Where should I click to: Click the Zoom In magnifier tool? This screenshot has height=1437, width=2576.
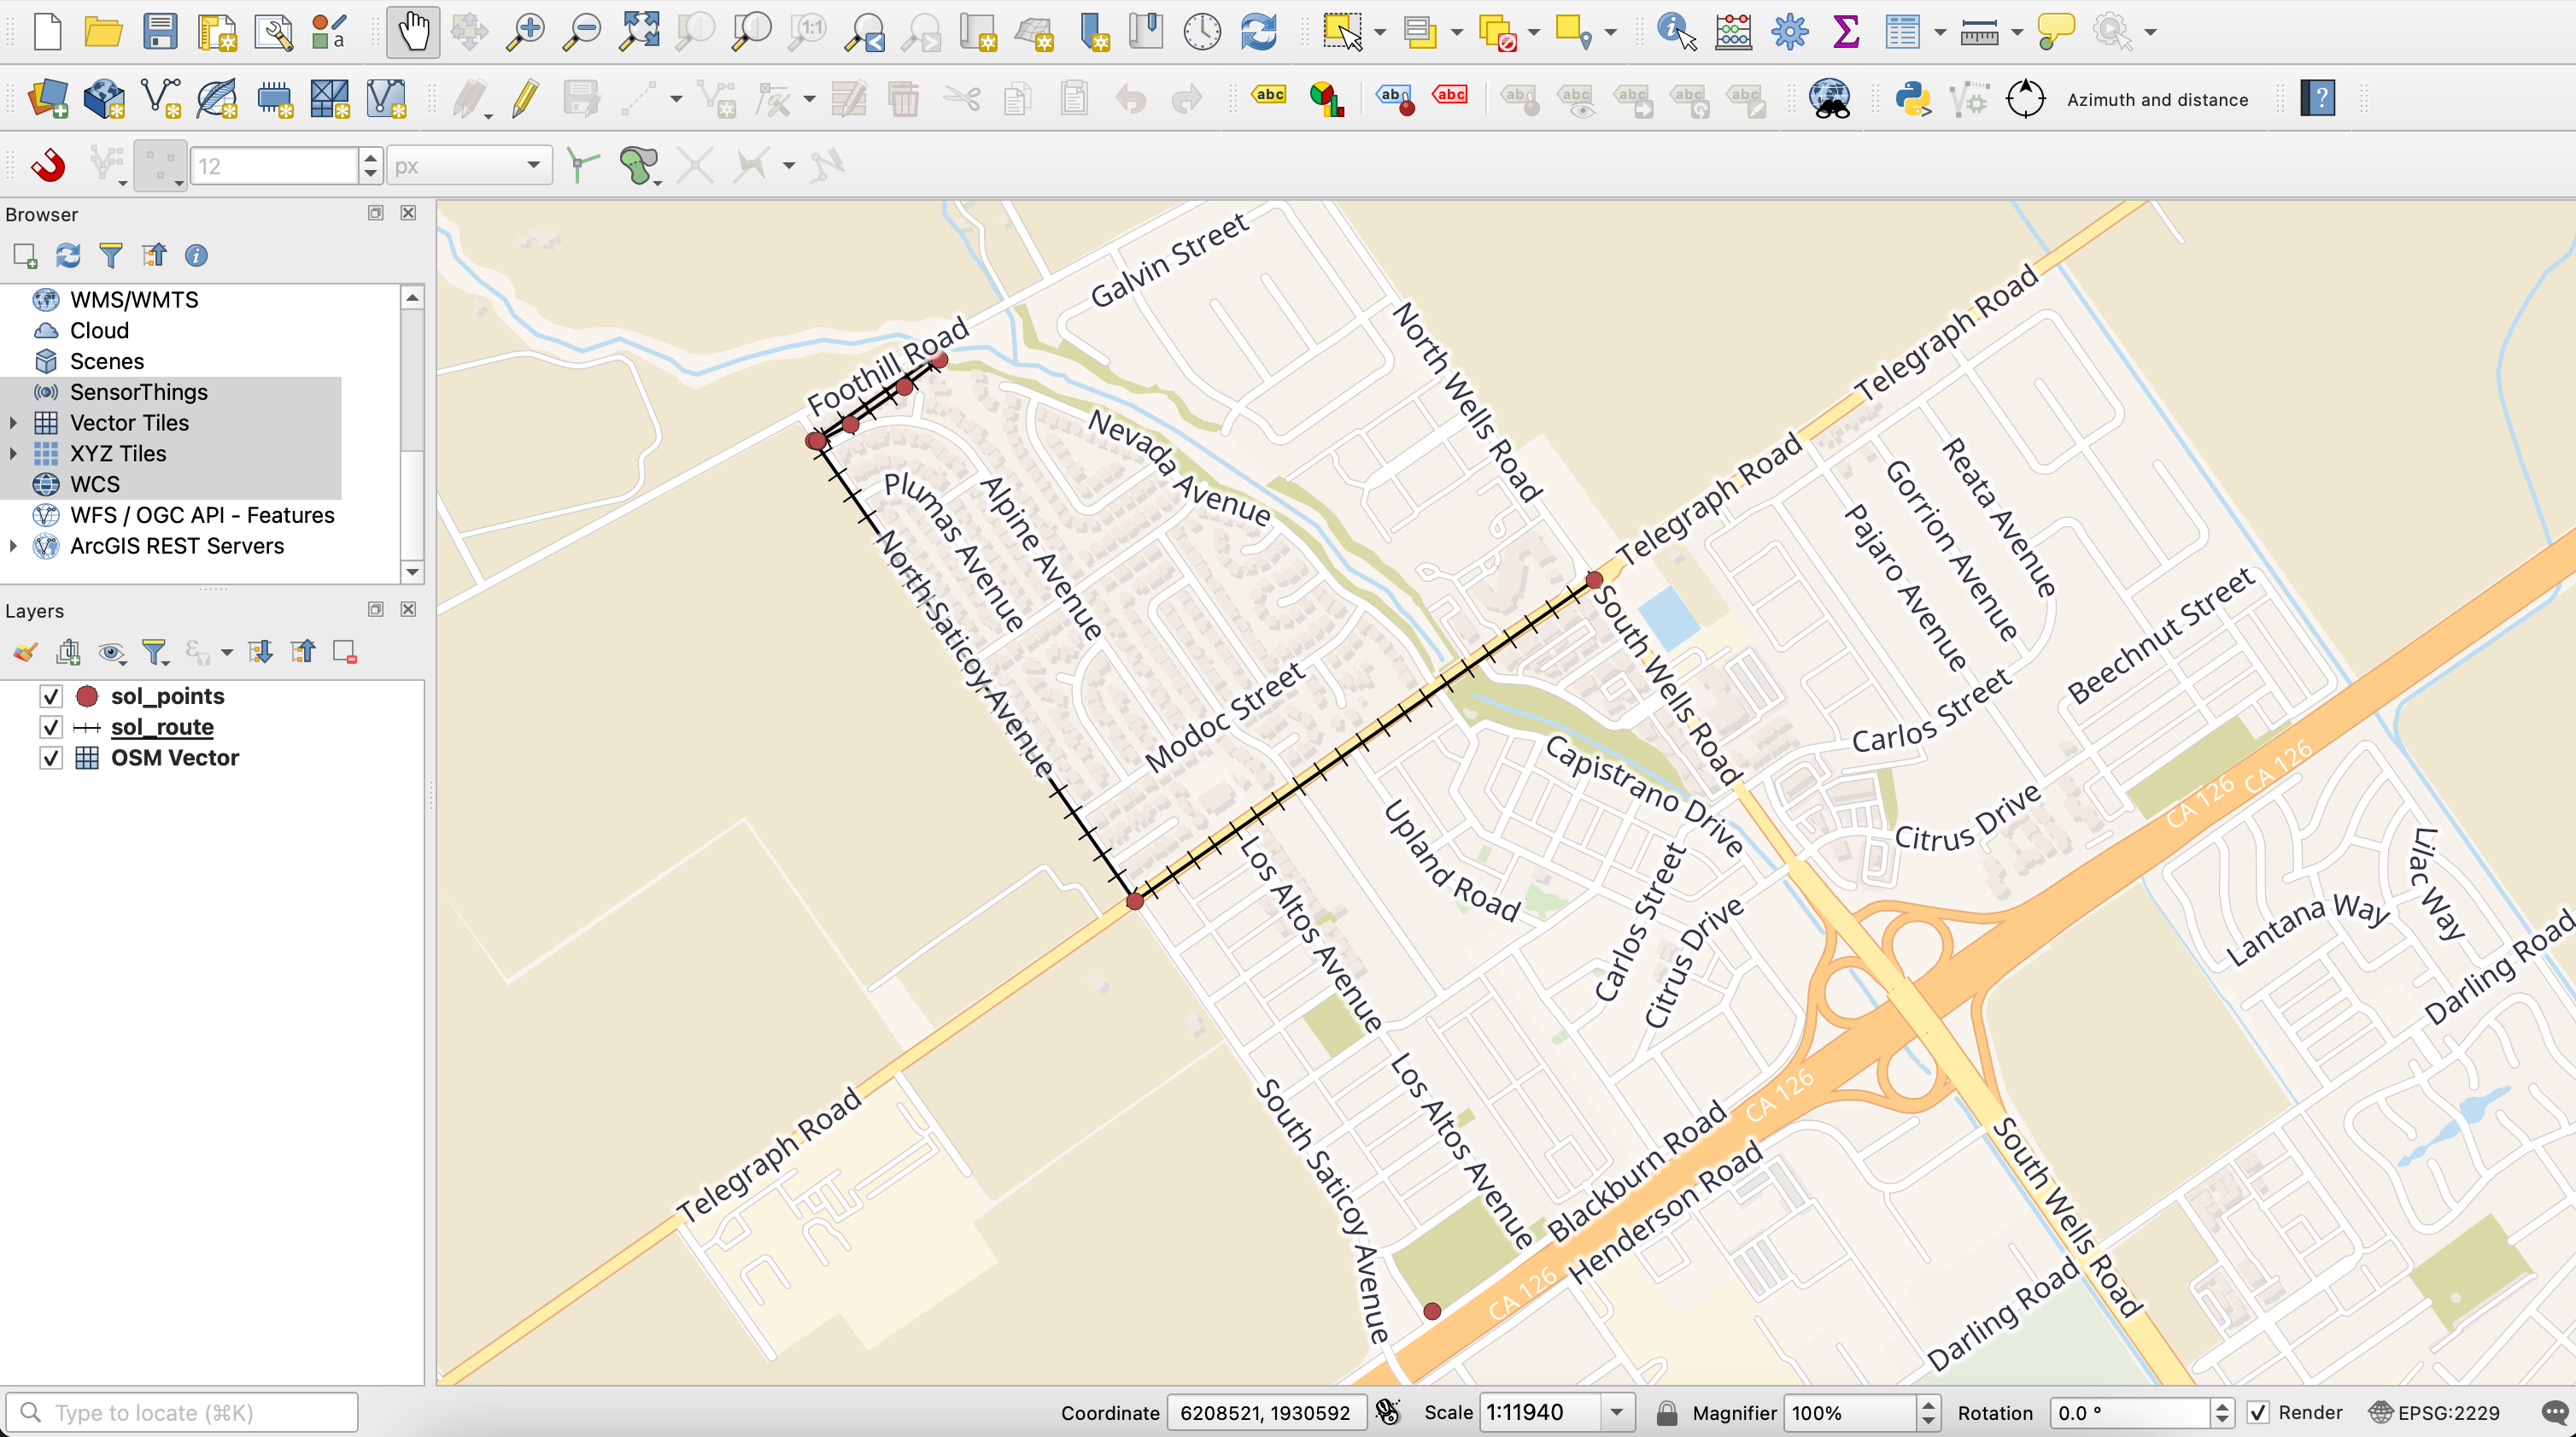[525, 32]
